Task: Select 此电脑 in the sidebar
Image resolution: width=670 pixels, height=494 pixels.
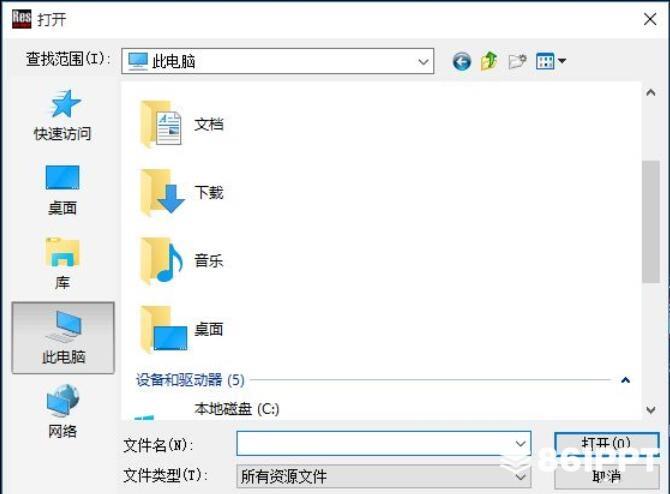Action: (x=63, y=338)
